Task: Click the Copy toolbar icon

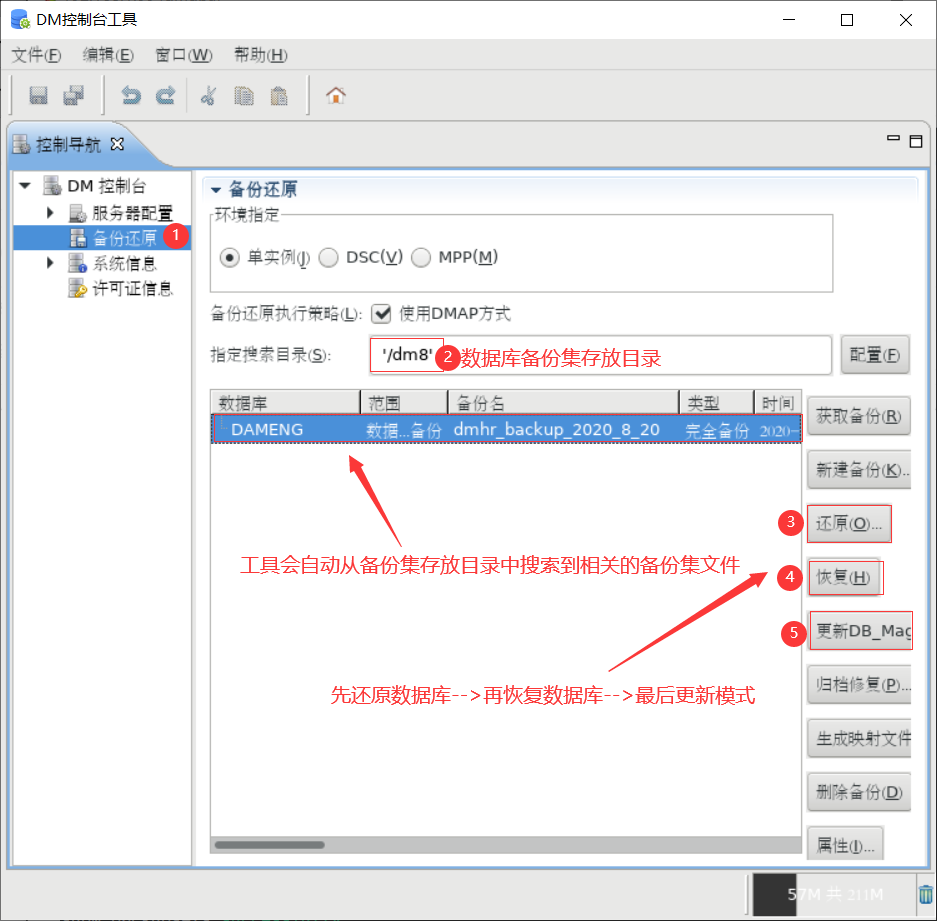Action: point(243,96)
